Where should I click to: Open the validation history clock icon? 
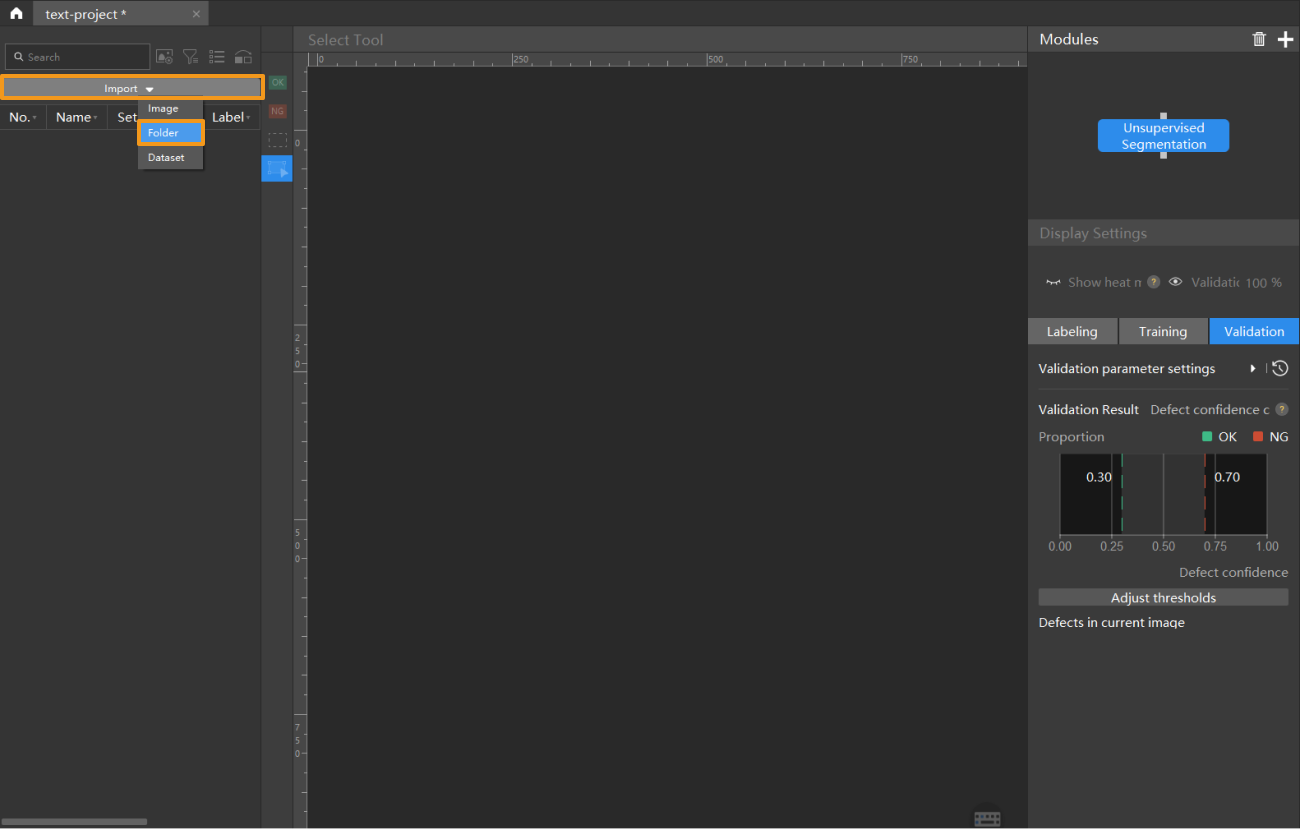(x=1280, y=368)
